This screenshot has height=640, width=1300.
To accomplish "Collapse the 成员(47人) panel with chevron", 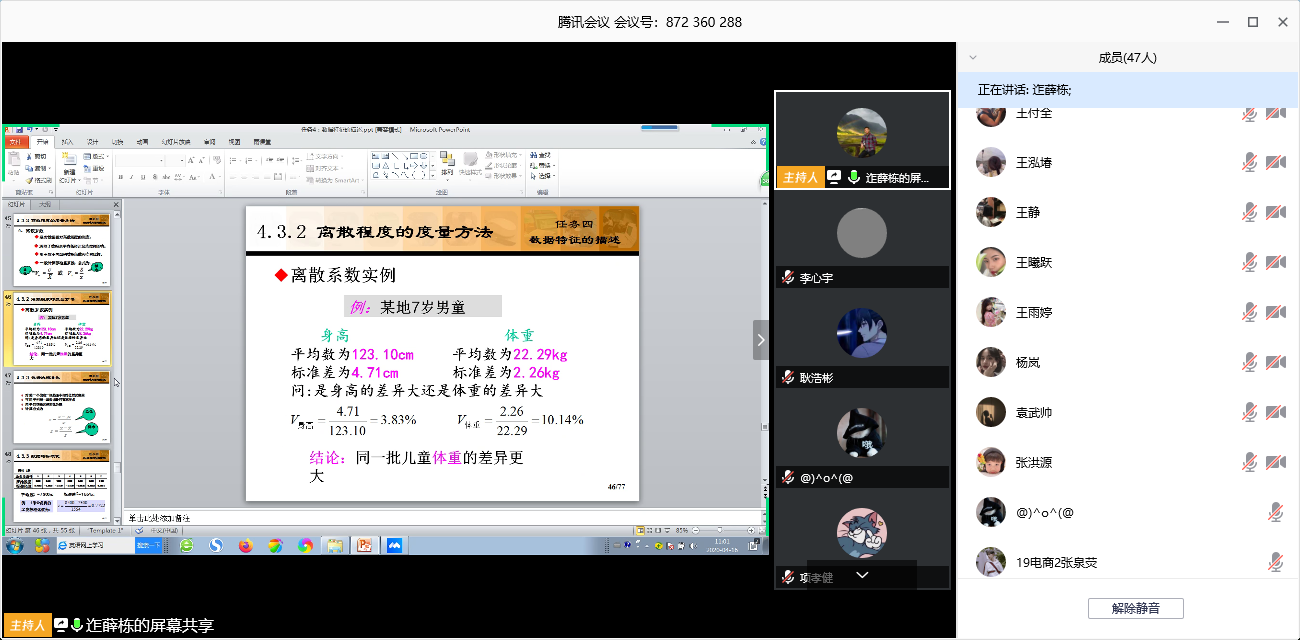I will pyautogui.click(x=973, y=58).
